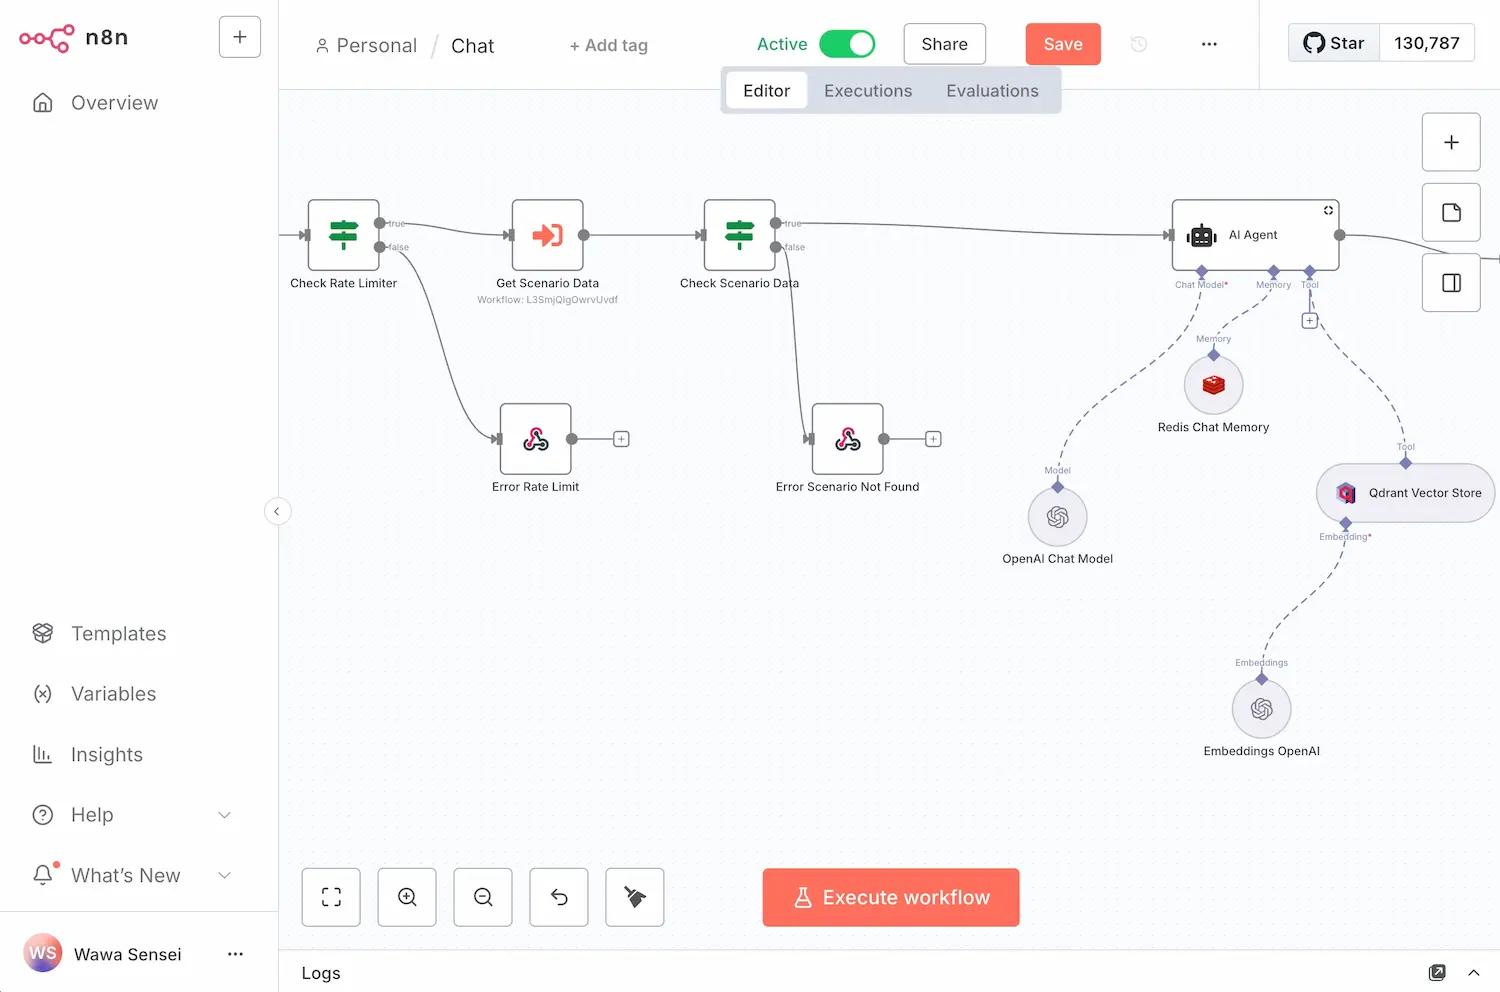Click Add tag field

point(609,46)
